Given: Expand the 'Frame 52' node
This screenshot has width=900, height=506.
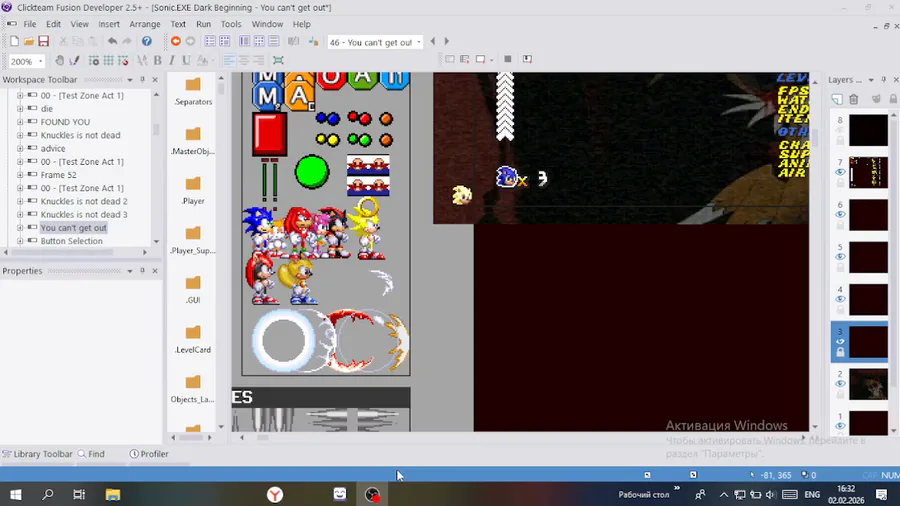Looking at the screenshot, I should pos(20,174).
